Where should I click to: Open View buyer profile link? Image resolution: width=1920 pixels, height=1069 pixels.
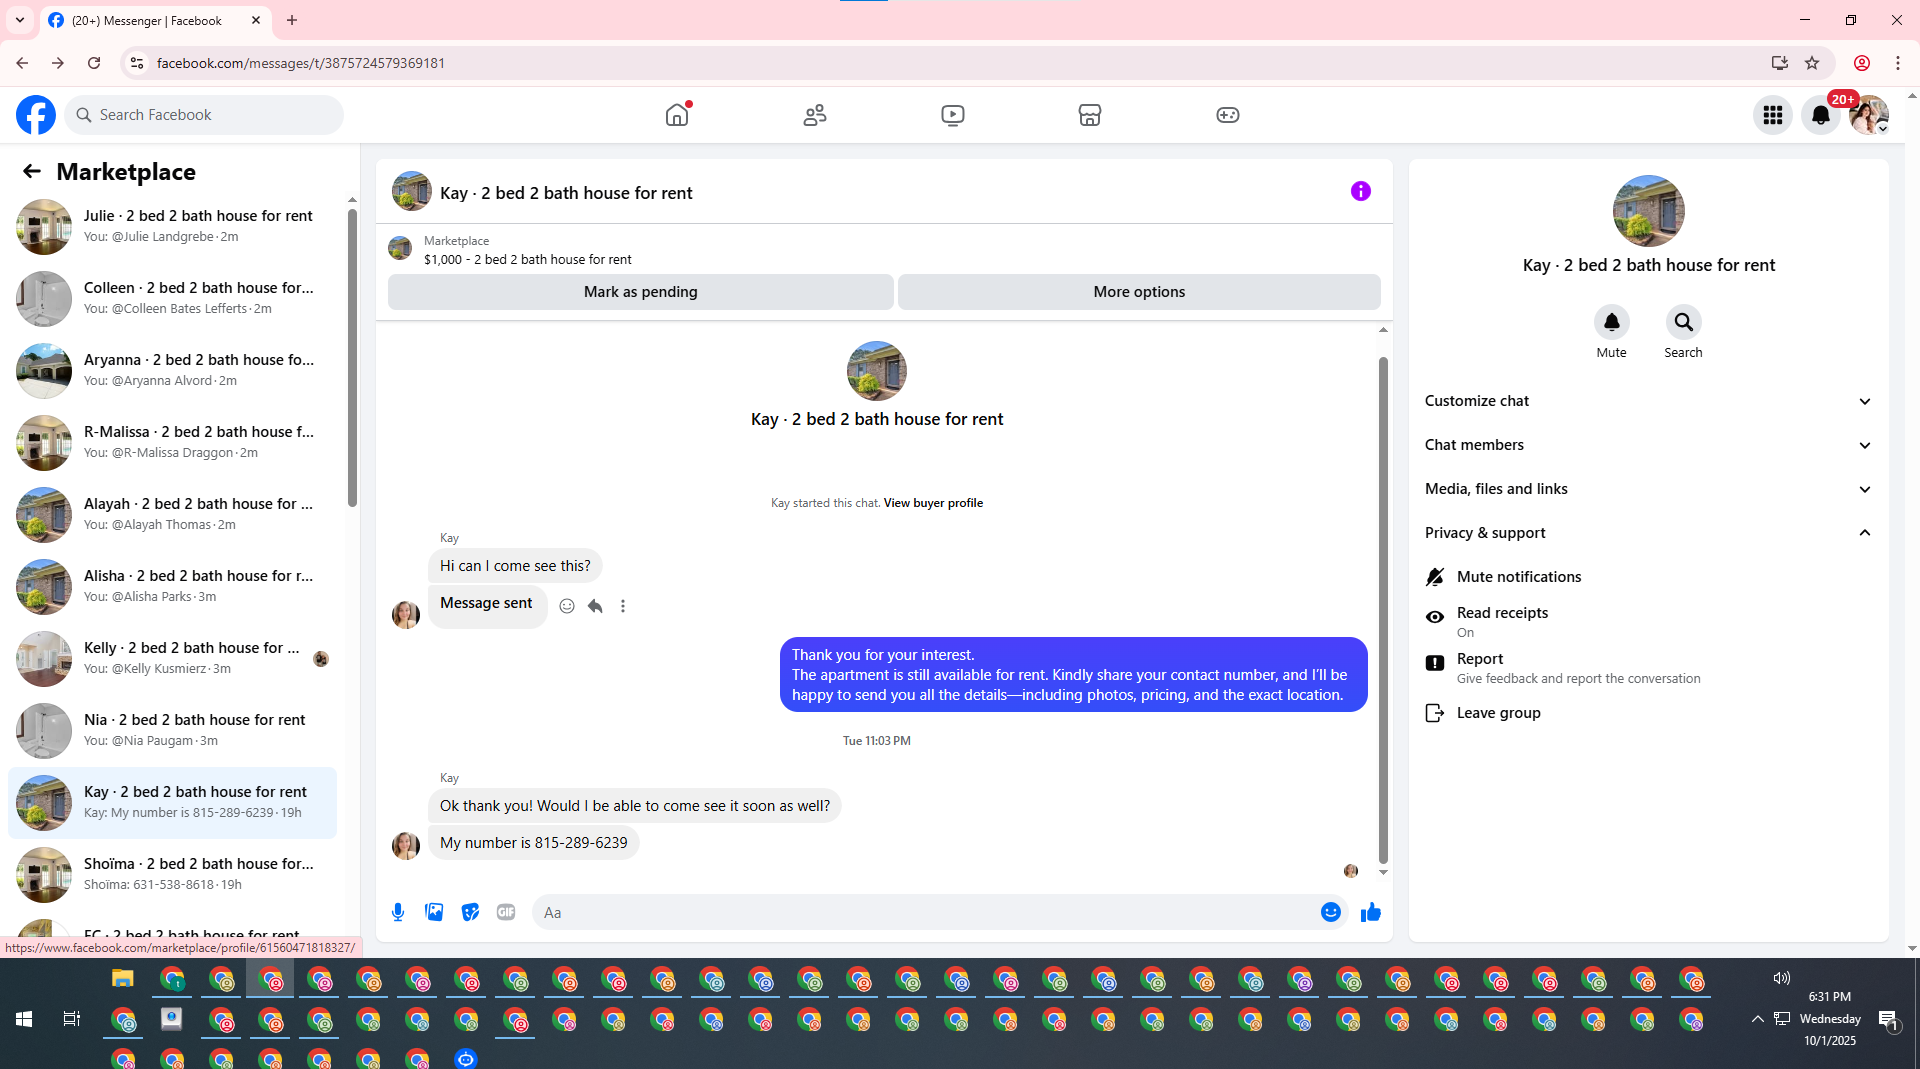[x=933, y=503]
